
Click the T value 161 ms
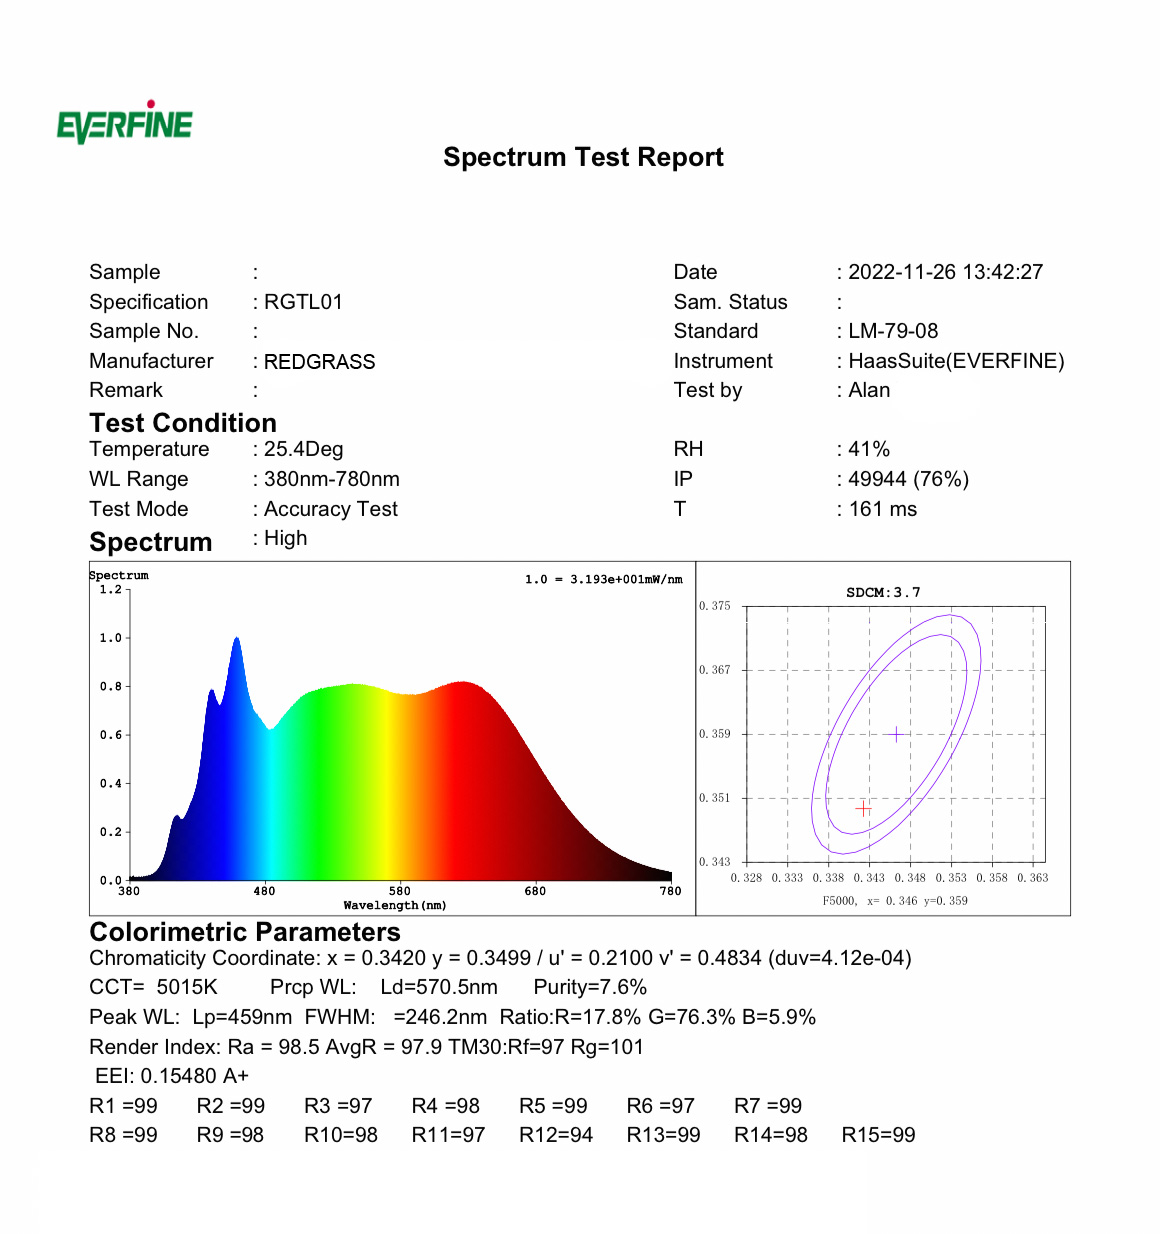point(882,509)
